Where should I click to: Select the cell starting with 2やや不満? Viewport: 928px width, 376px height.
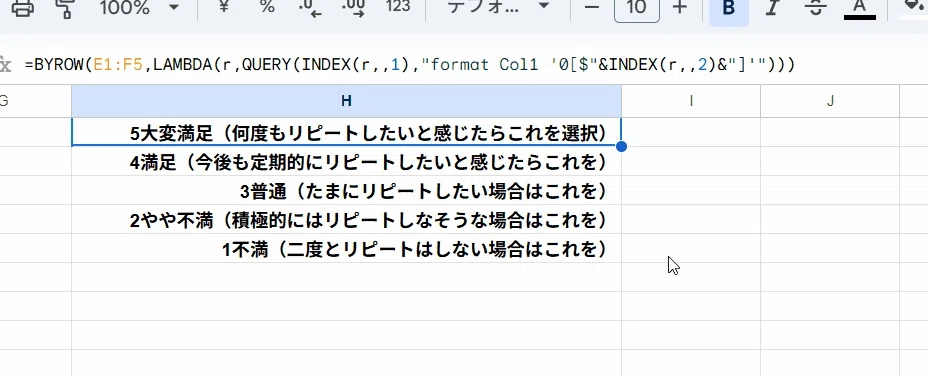tap(346, 220)
